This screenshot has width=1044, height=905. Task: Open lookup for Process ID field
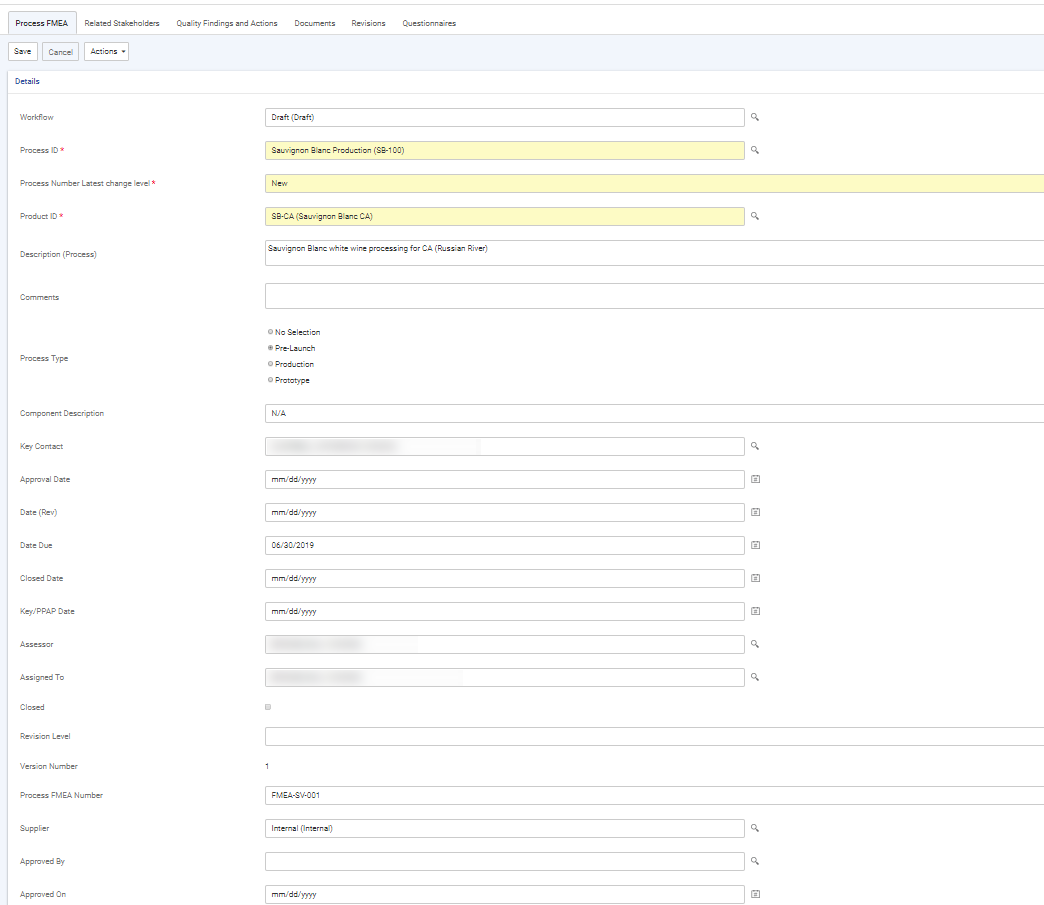click(x=755, y=150)
